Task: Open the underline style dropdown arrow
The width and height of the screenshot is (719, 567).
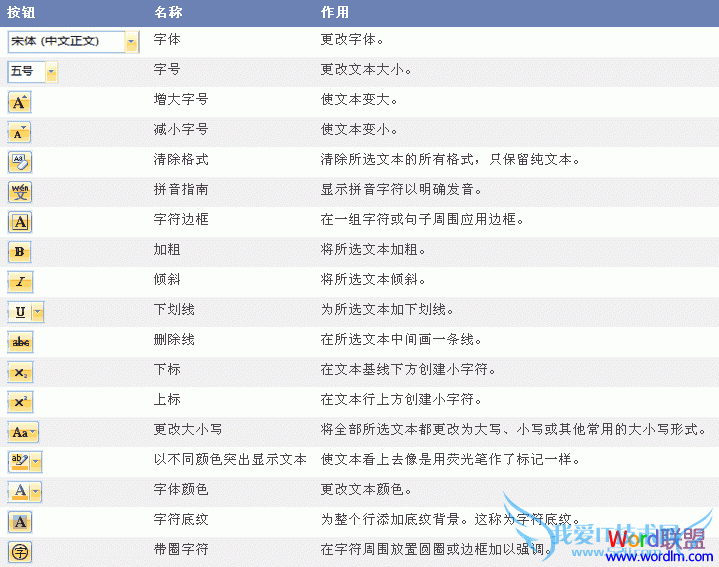Action: click(38, 312)
